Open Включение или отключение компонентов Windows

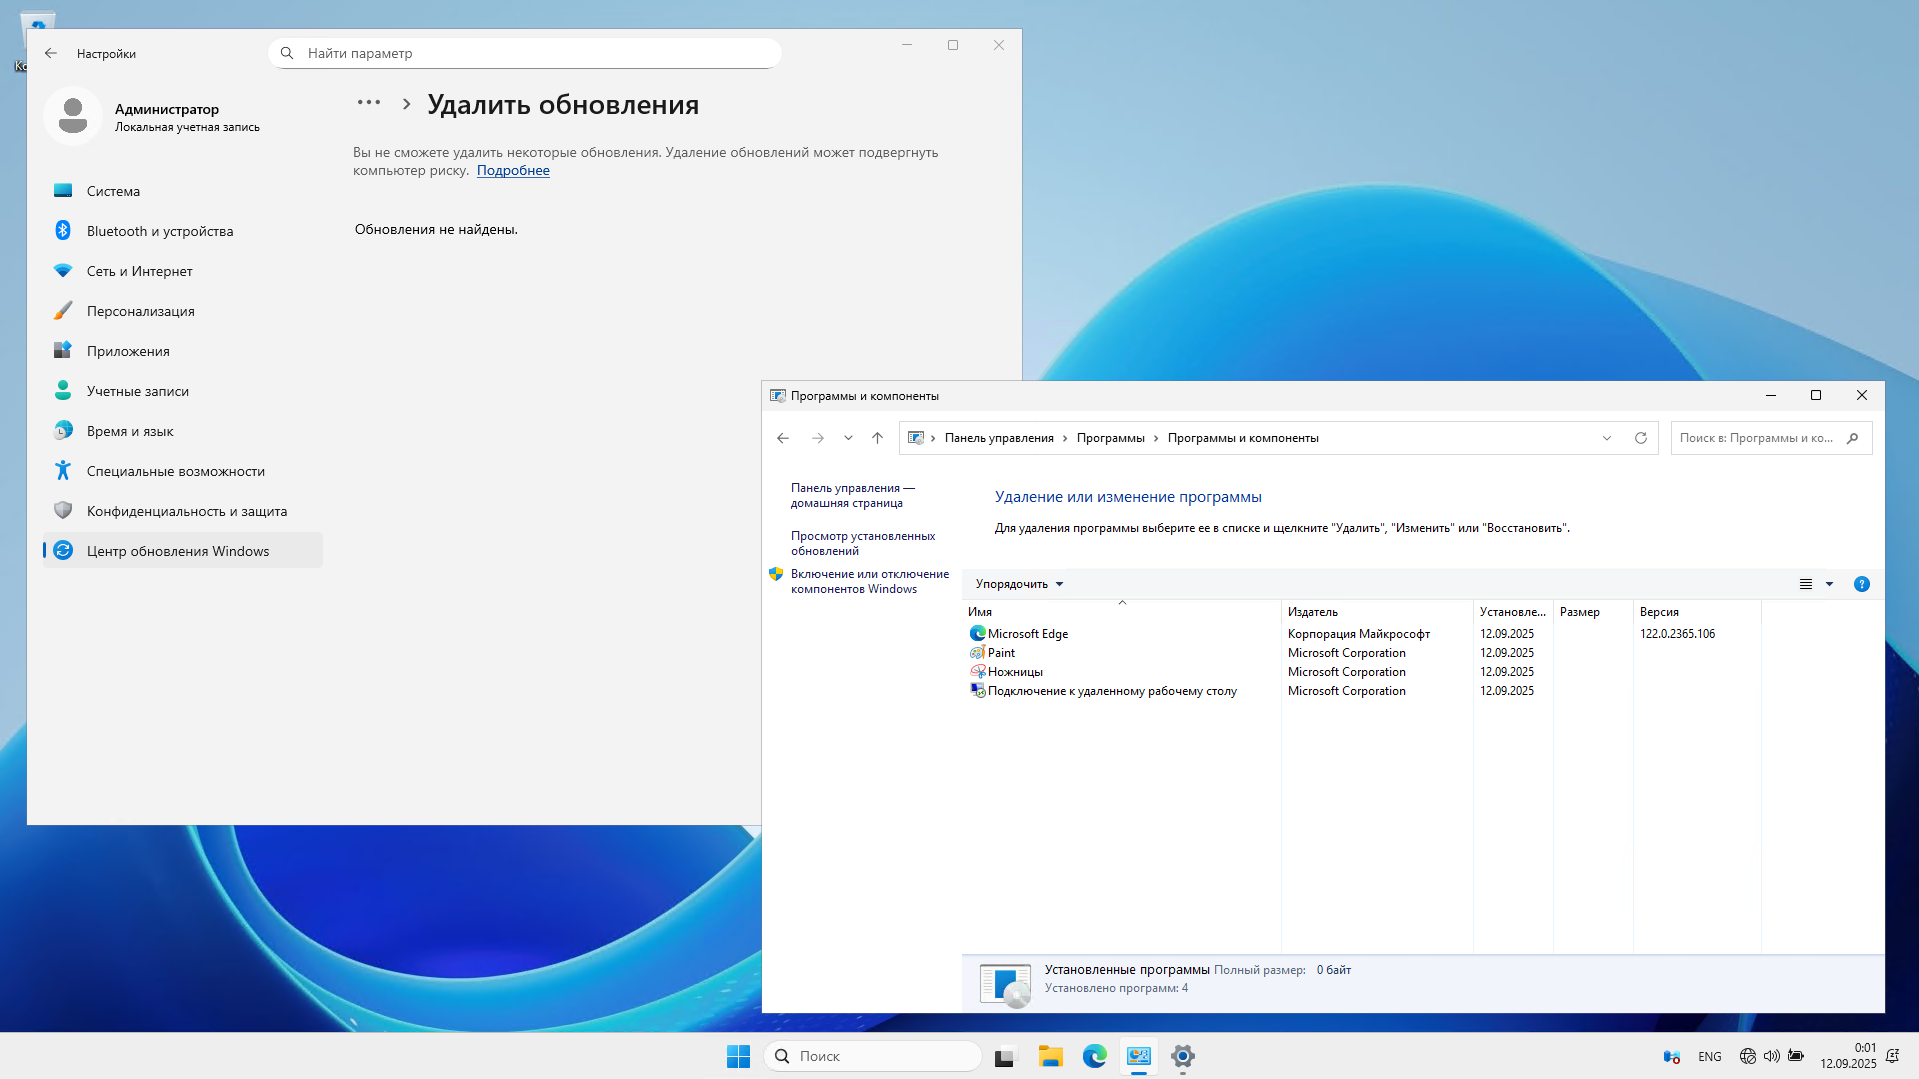870,582
